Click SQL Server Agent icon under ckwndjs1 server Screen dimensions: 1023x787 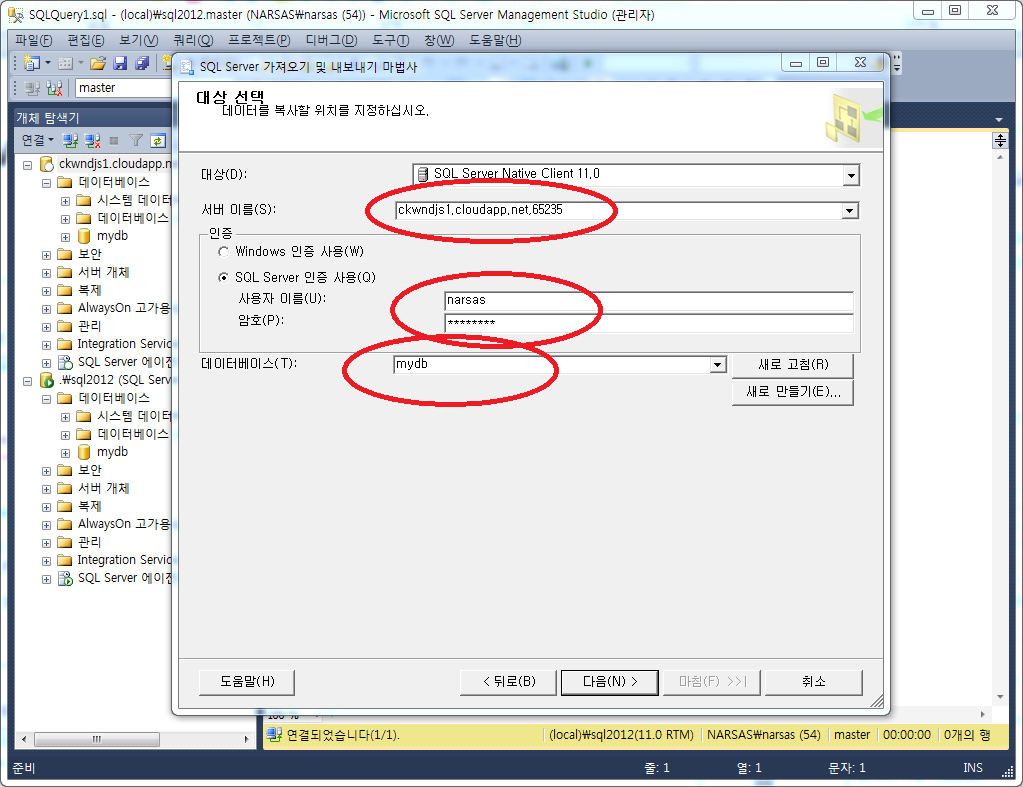coord(65,362)
